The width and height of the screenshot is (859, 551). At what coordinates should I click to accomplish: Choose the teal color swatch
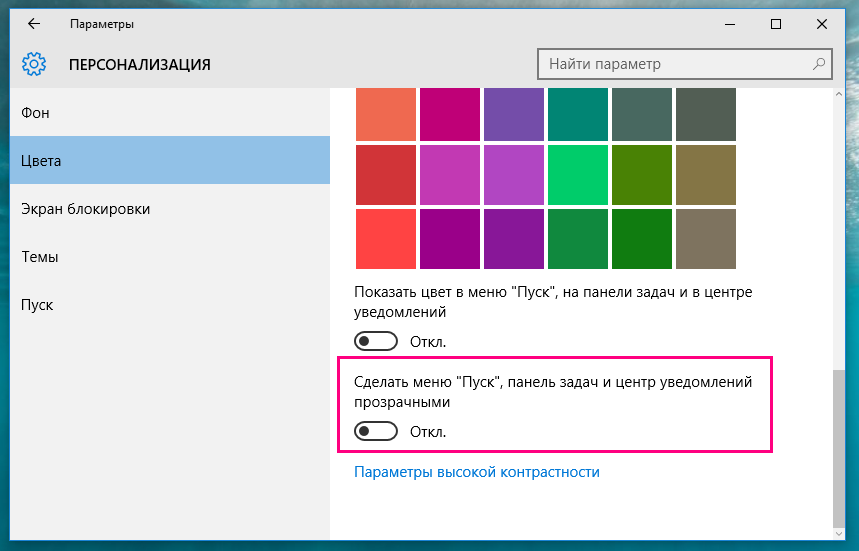578,114
